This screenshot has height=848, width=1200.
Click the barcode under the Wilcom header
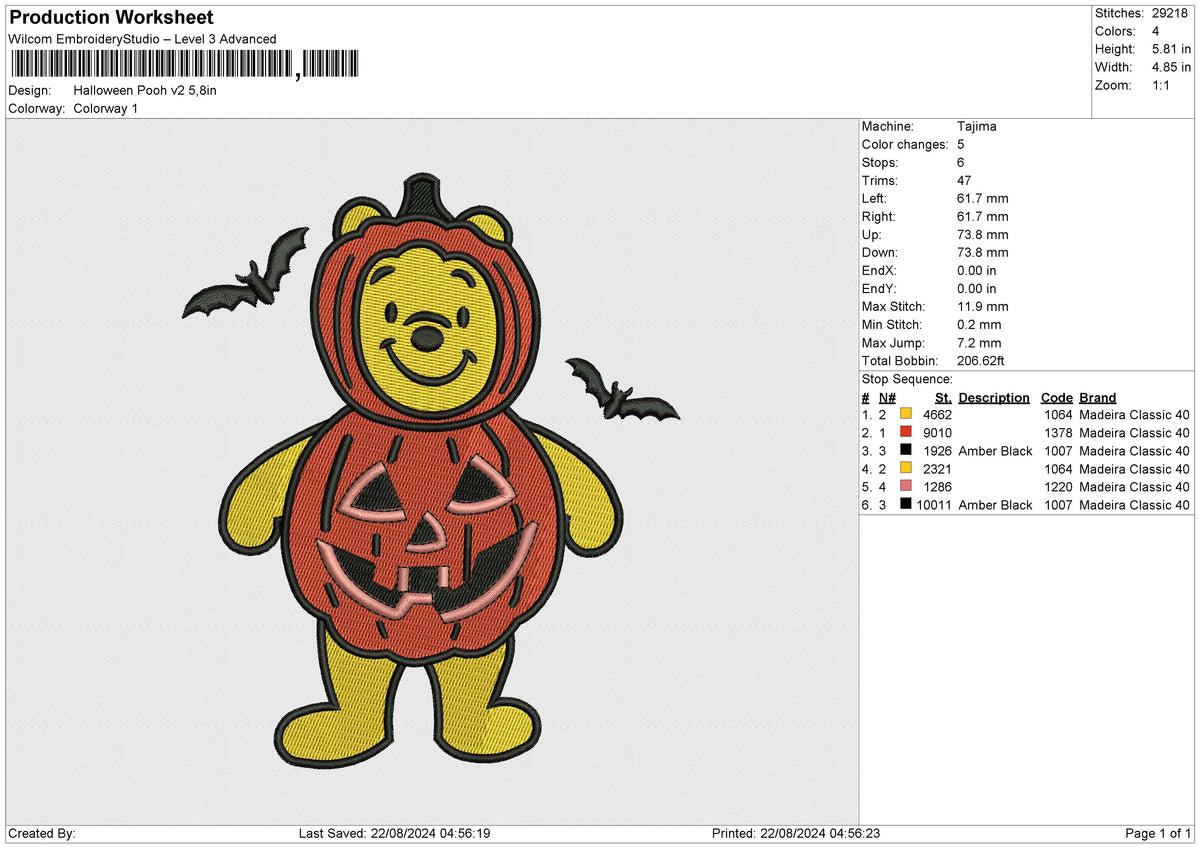click(x=185, y=65)
